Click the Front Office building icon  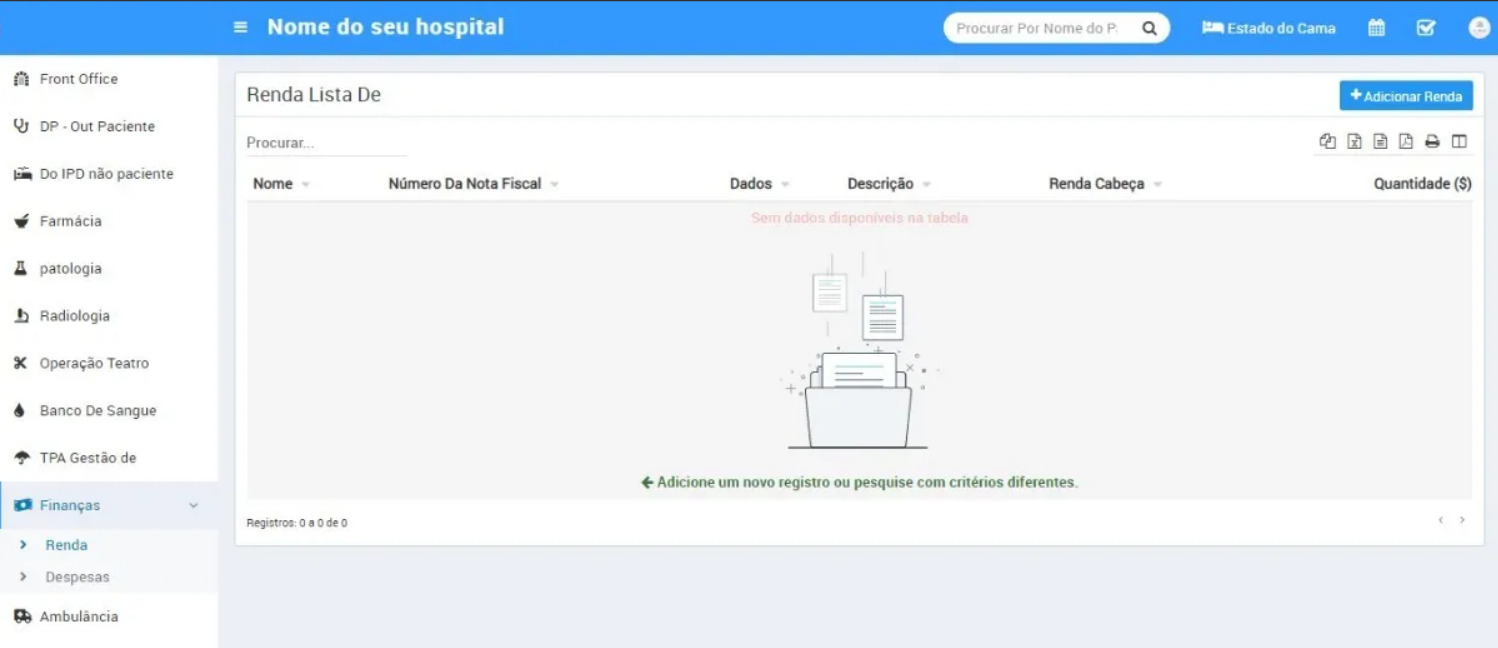21,79
